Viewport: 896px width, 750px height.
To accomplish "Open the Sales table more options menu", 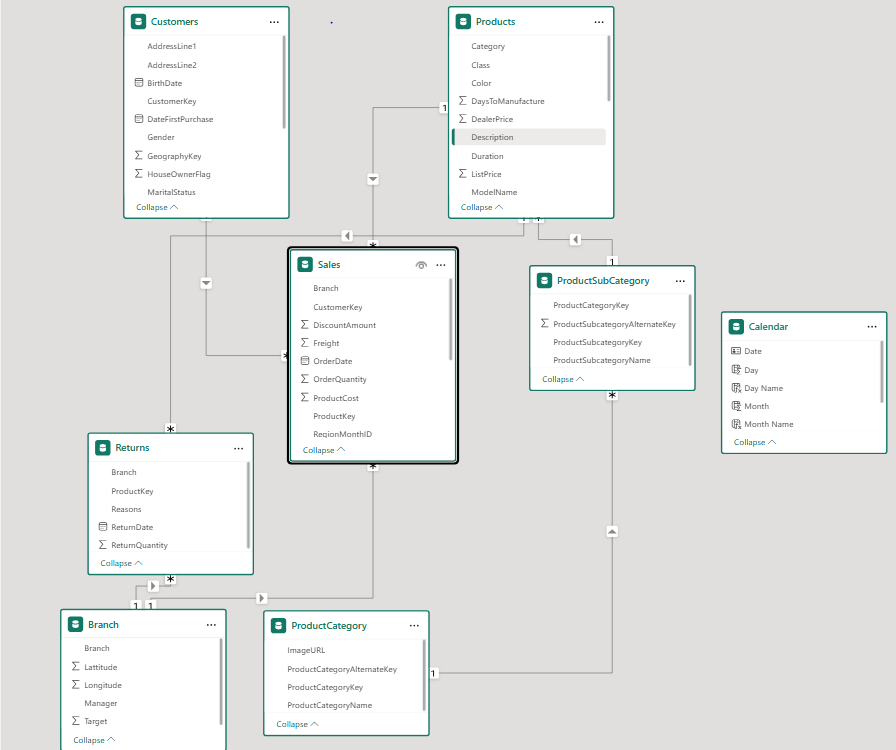I will [440, 265].
